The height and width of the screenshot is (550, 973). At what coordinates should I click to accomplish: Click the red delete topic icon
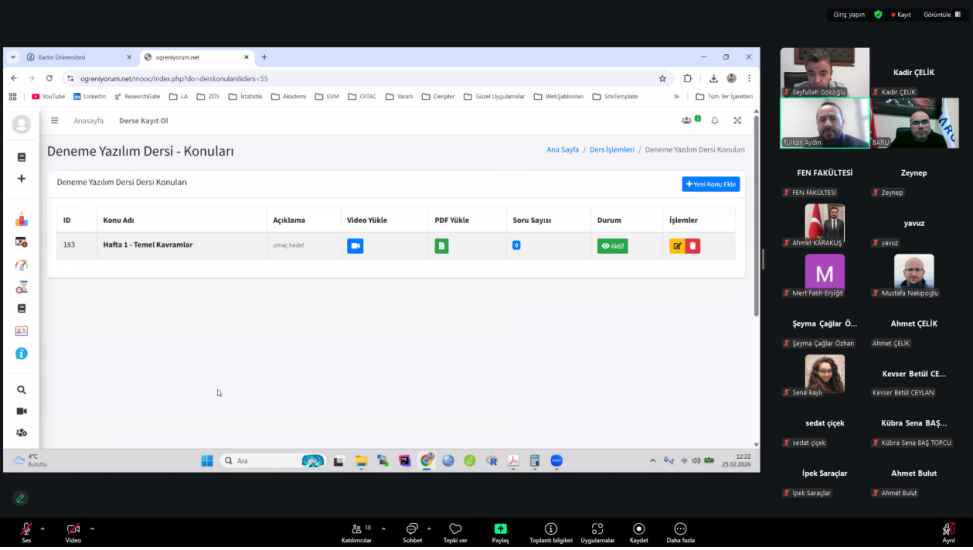[x=693, y=246]
